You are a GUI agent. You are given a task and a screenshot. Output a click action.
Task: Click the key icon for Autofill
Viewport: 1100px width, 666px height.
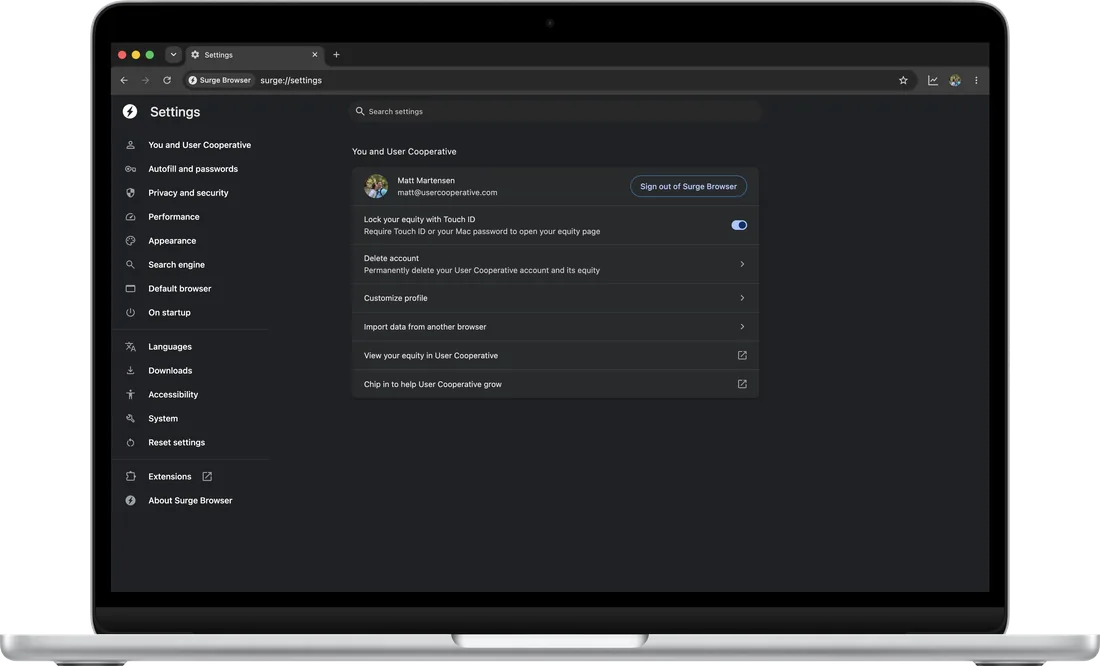(x=130, y=169)
